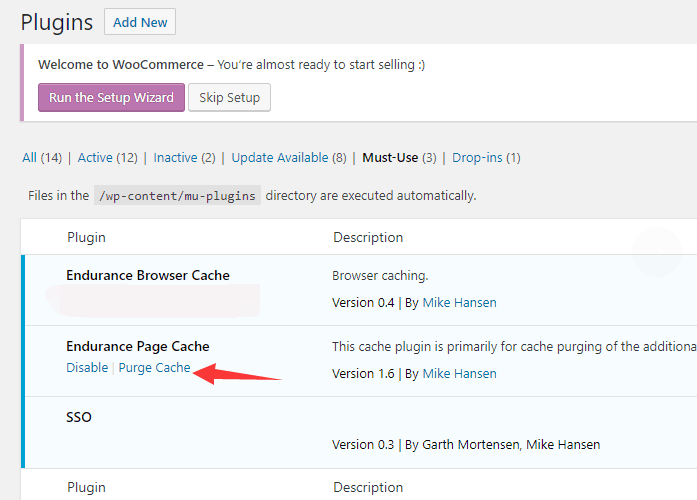Viewport: 697px width, 500px height.
Task: Disable the Endurance Page Cache plugin
Action: click(x=87, y=368)
